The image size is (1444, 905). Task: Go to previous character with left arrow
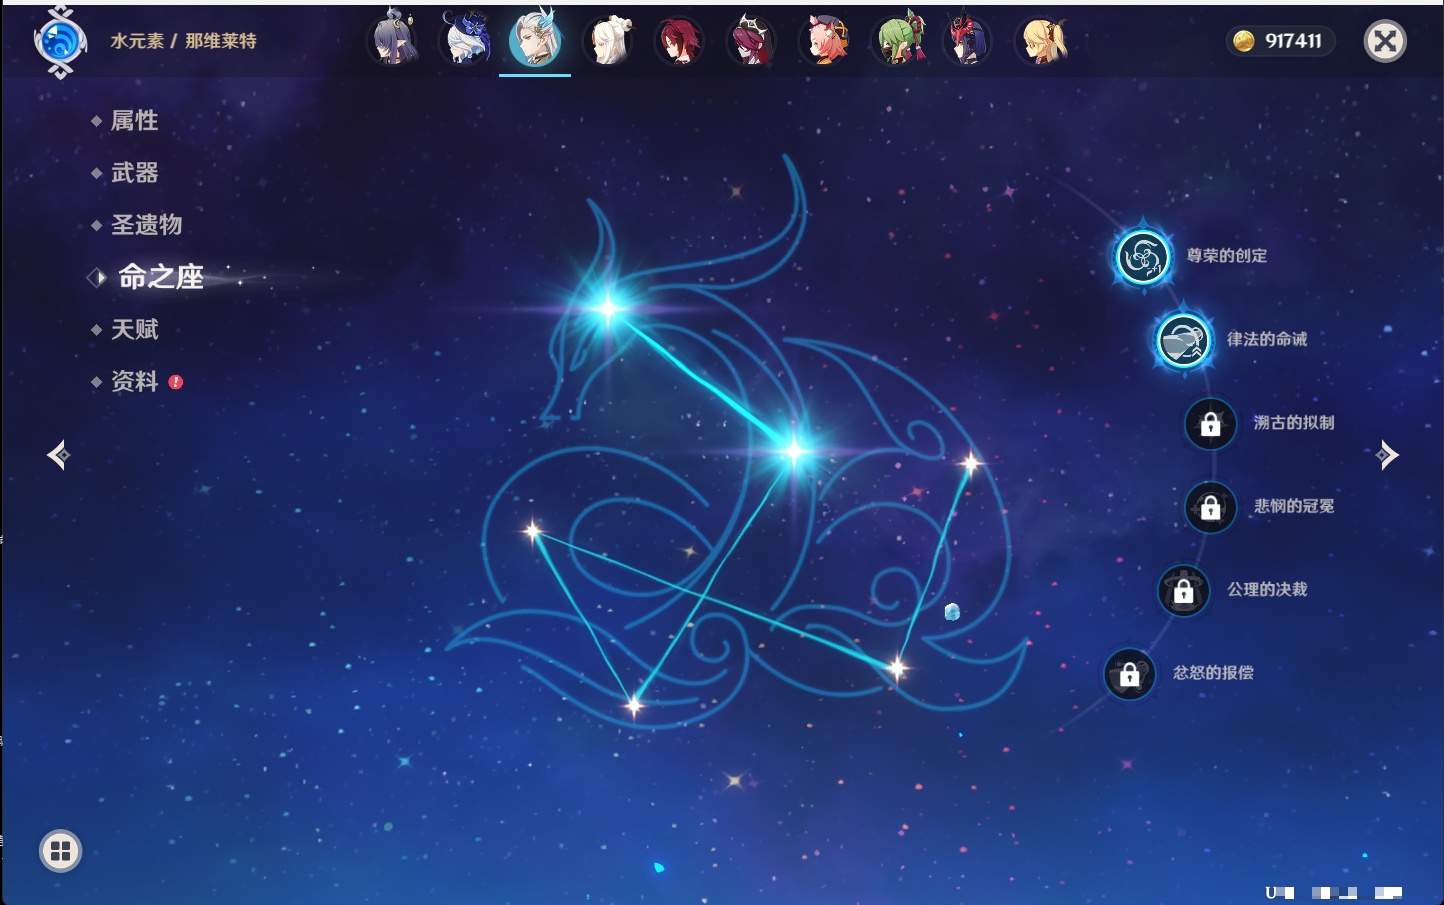click(58, 455)
